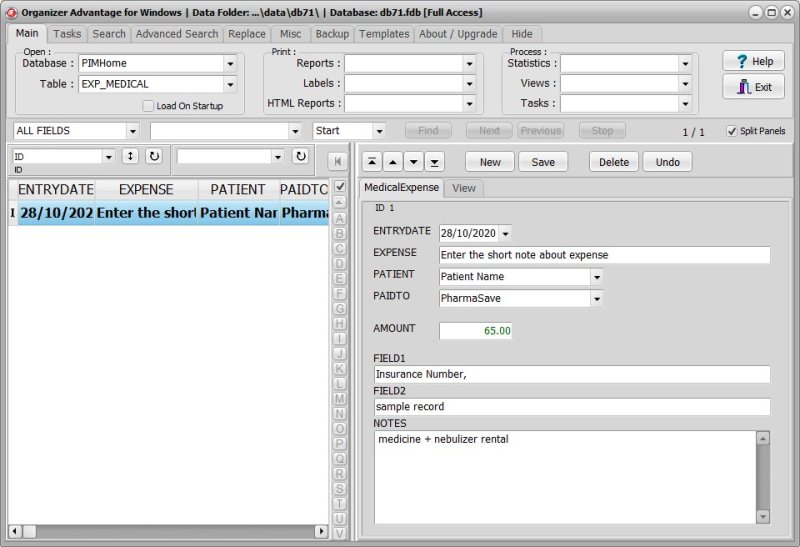The height and width of the screenshot is (547, 800).
Task: Open the ALL FIELDS search dropdown
Action: pos(133,131)
